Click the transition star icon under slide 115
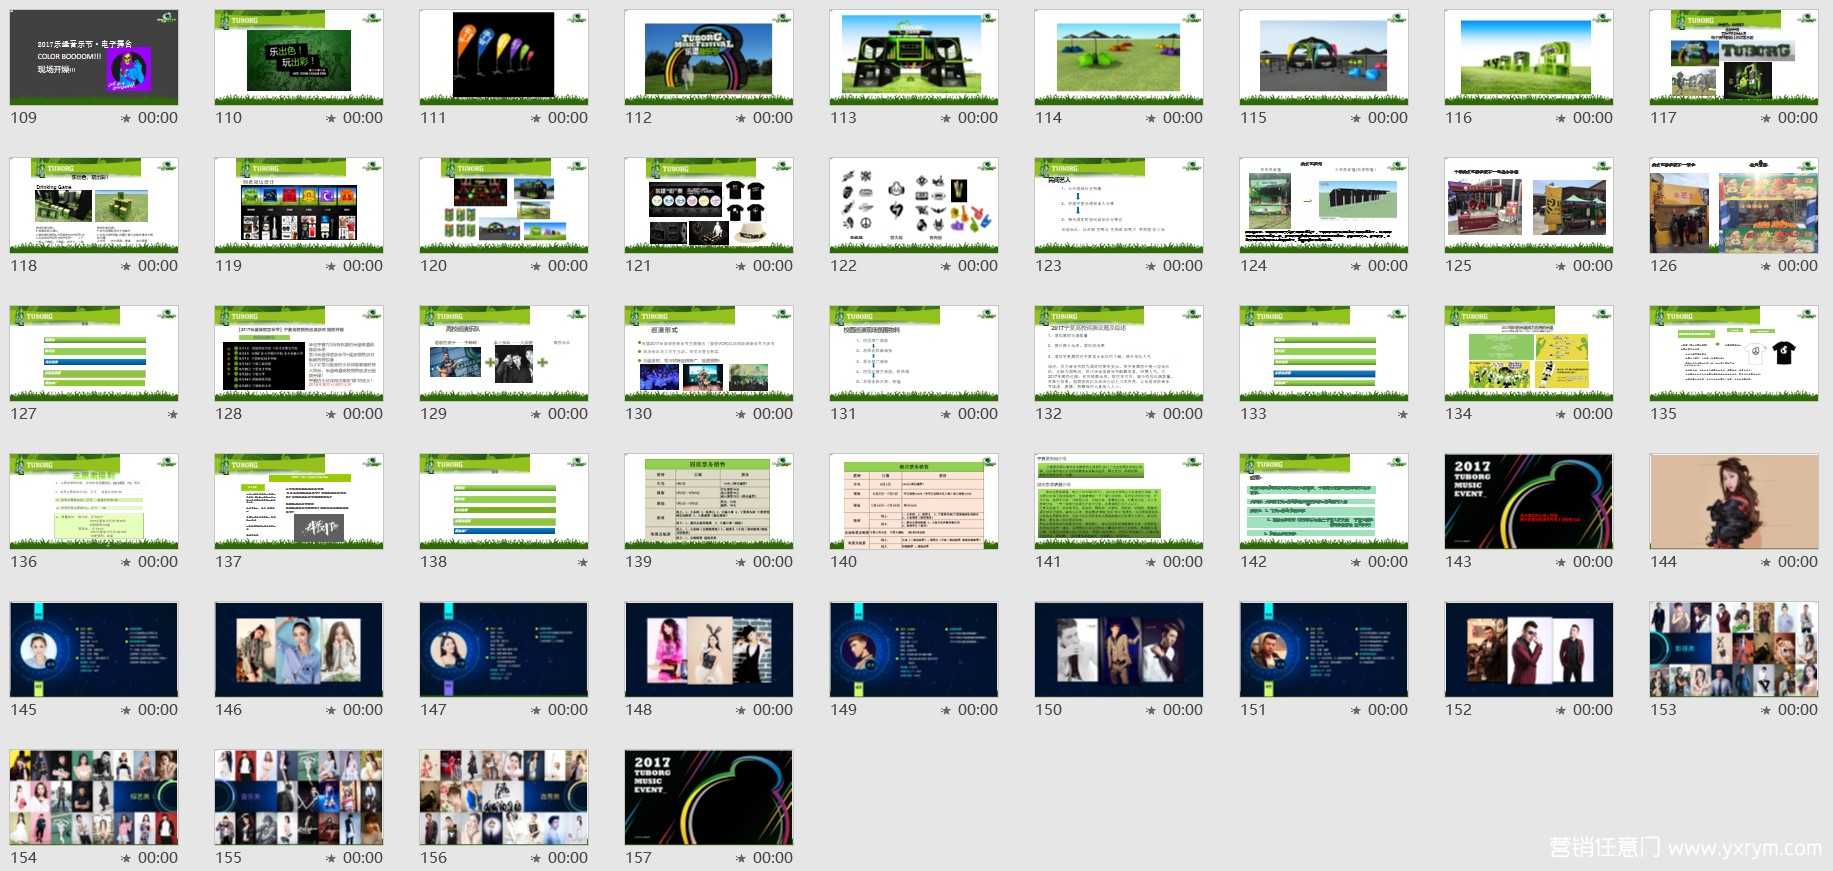The image size is (1833, 871). (x=1355, y=118)
